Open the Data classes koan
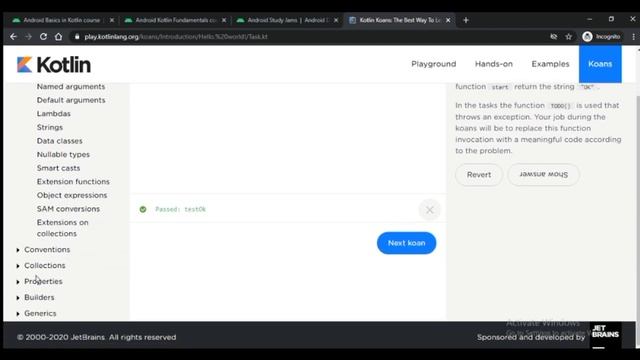This screenshot has height=360, width=640. [x=60, y=141]
